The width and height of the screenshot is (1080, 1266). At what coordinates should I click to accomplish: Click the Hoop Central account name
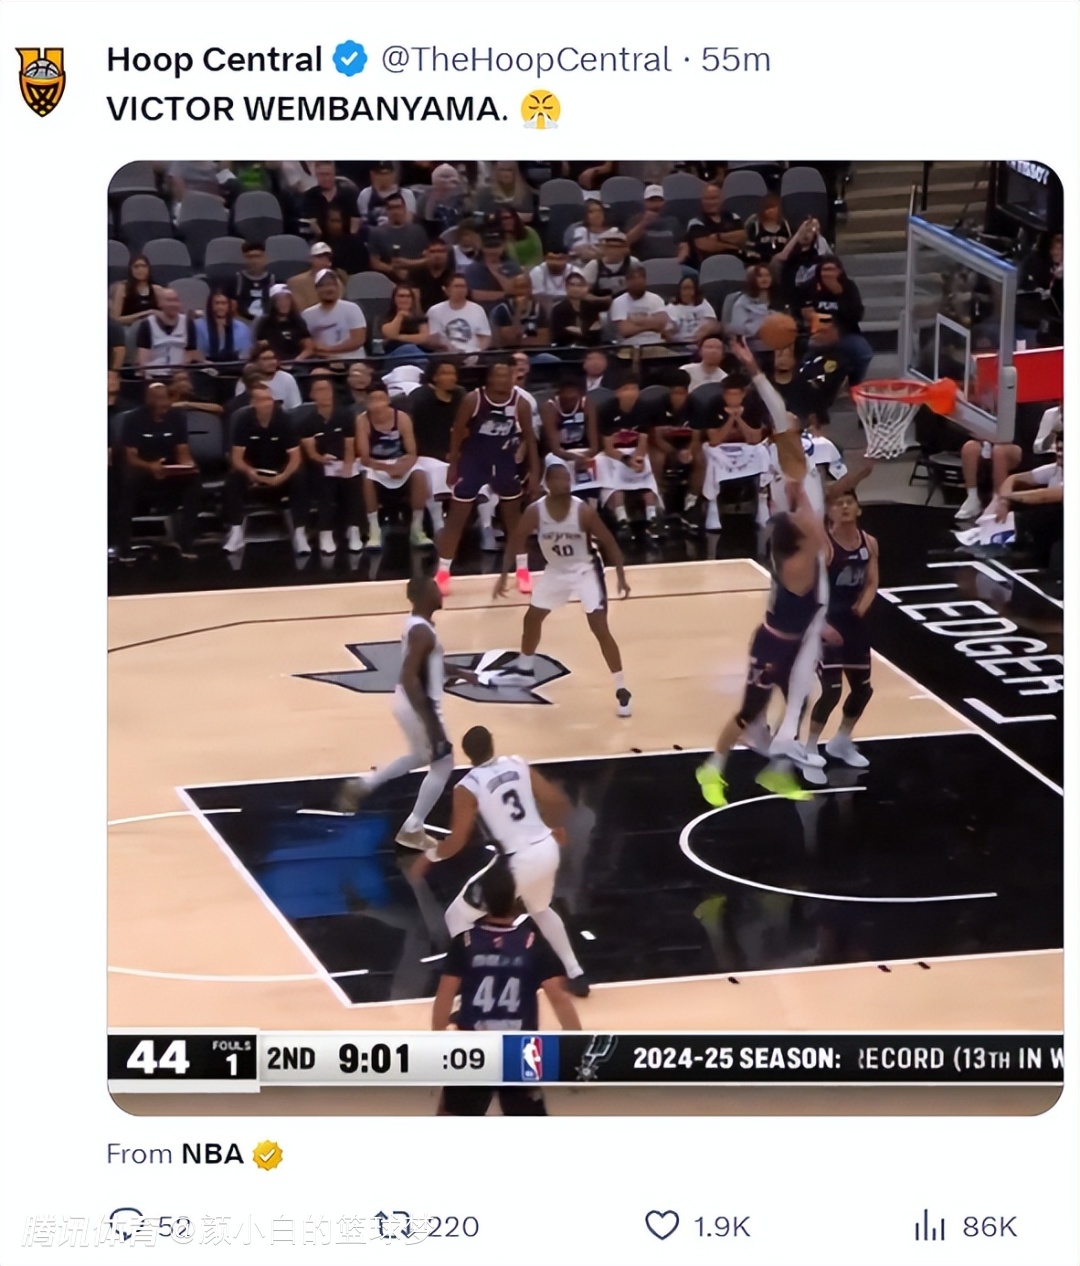coord(214,60)
